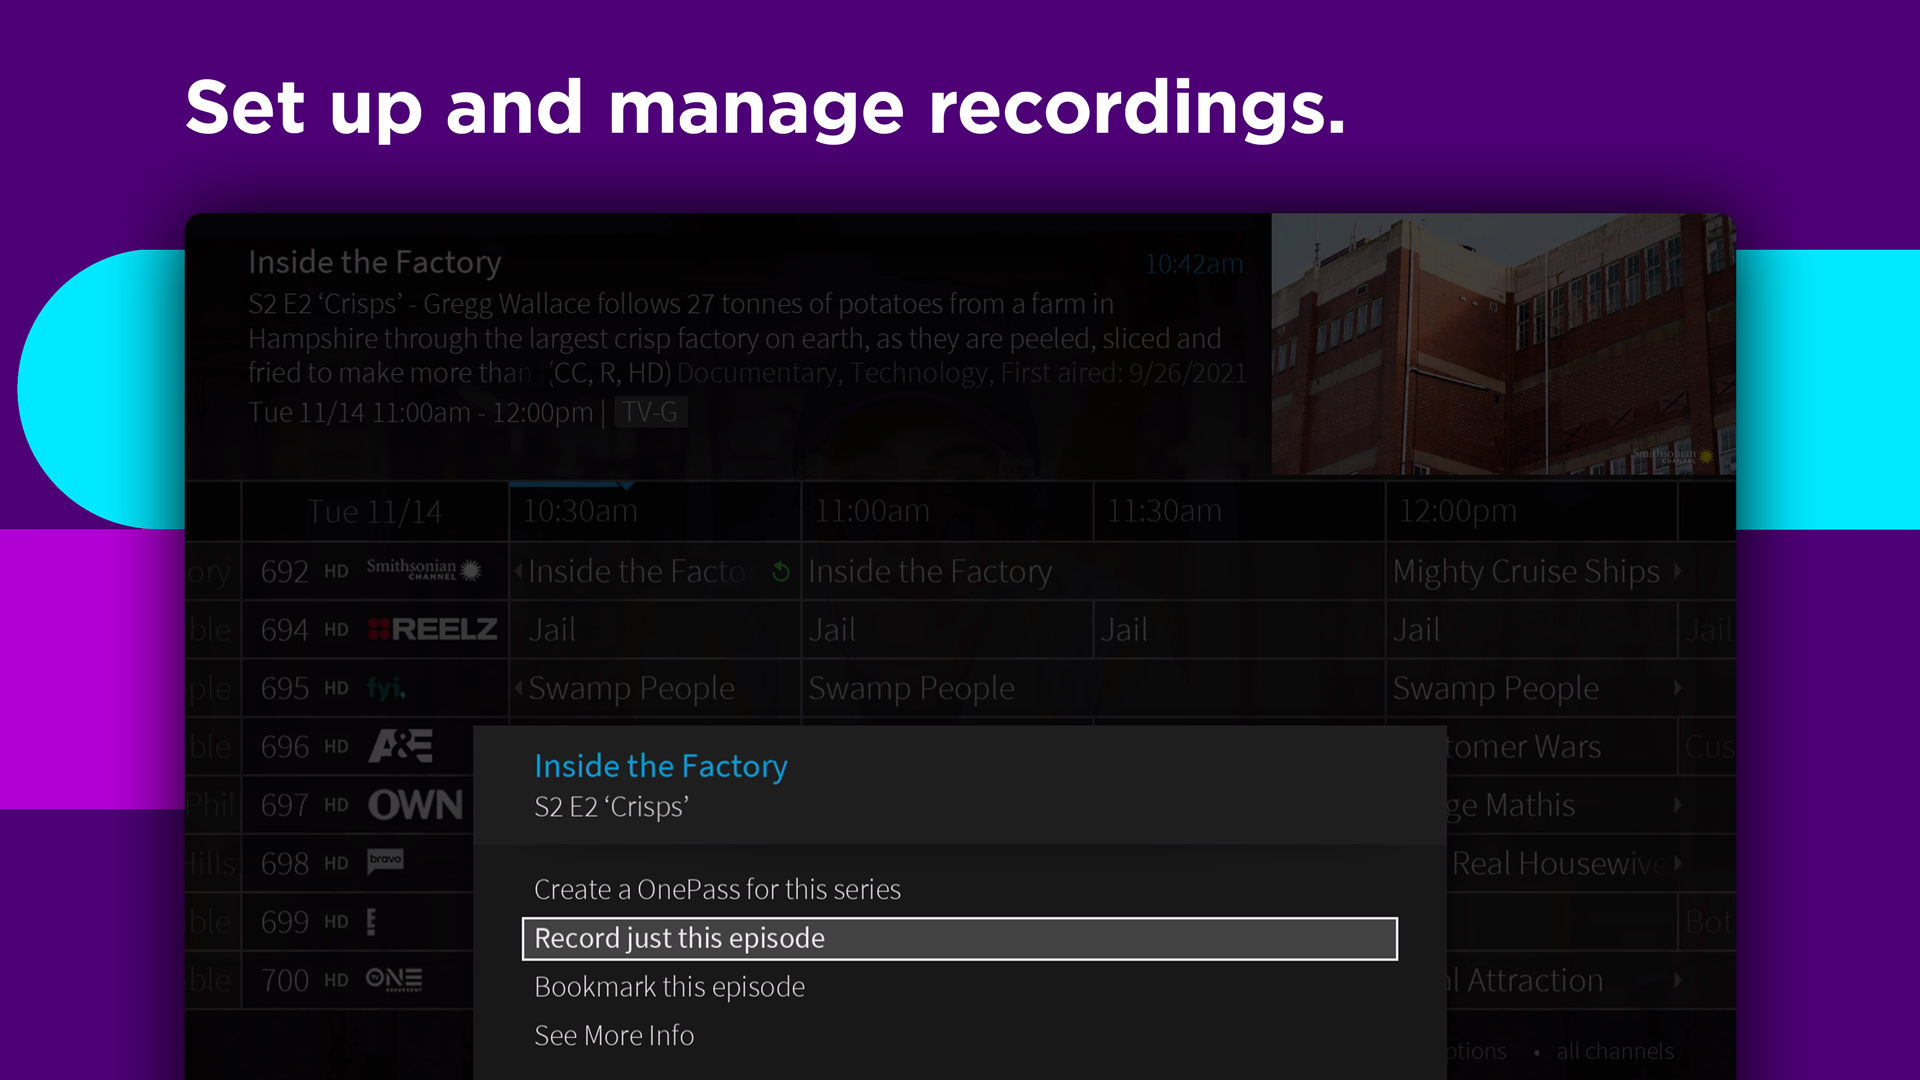This screenshot has width=1920, height=1080.
Task: Open See More Info
Action: coord(614,1036)
